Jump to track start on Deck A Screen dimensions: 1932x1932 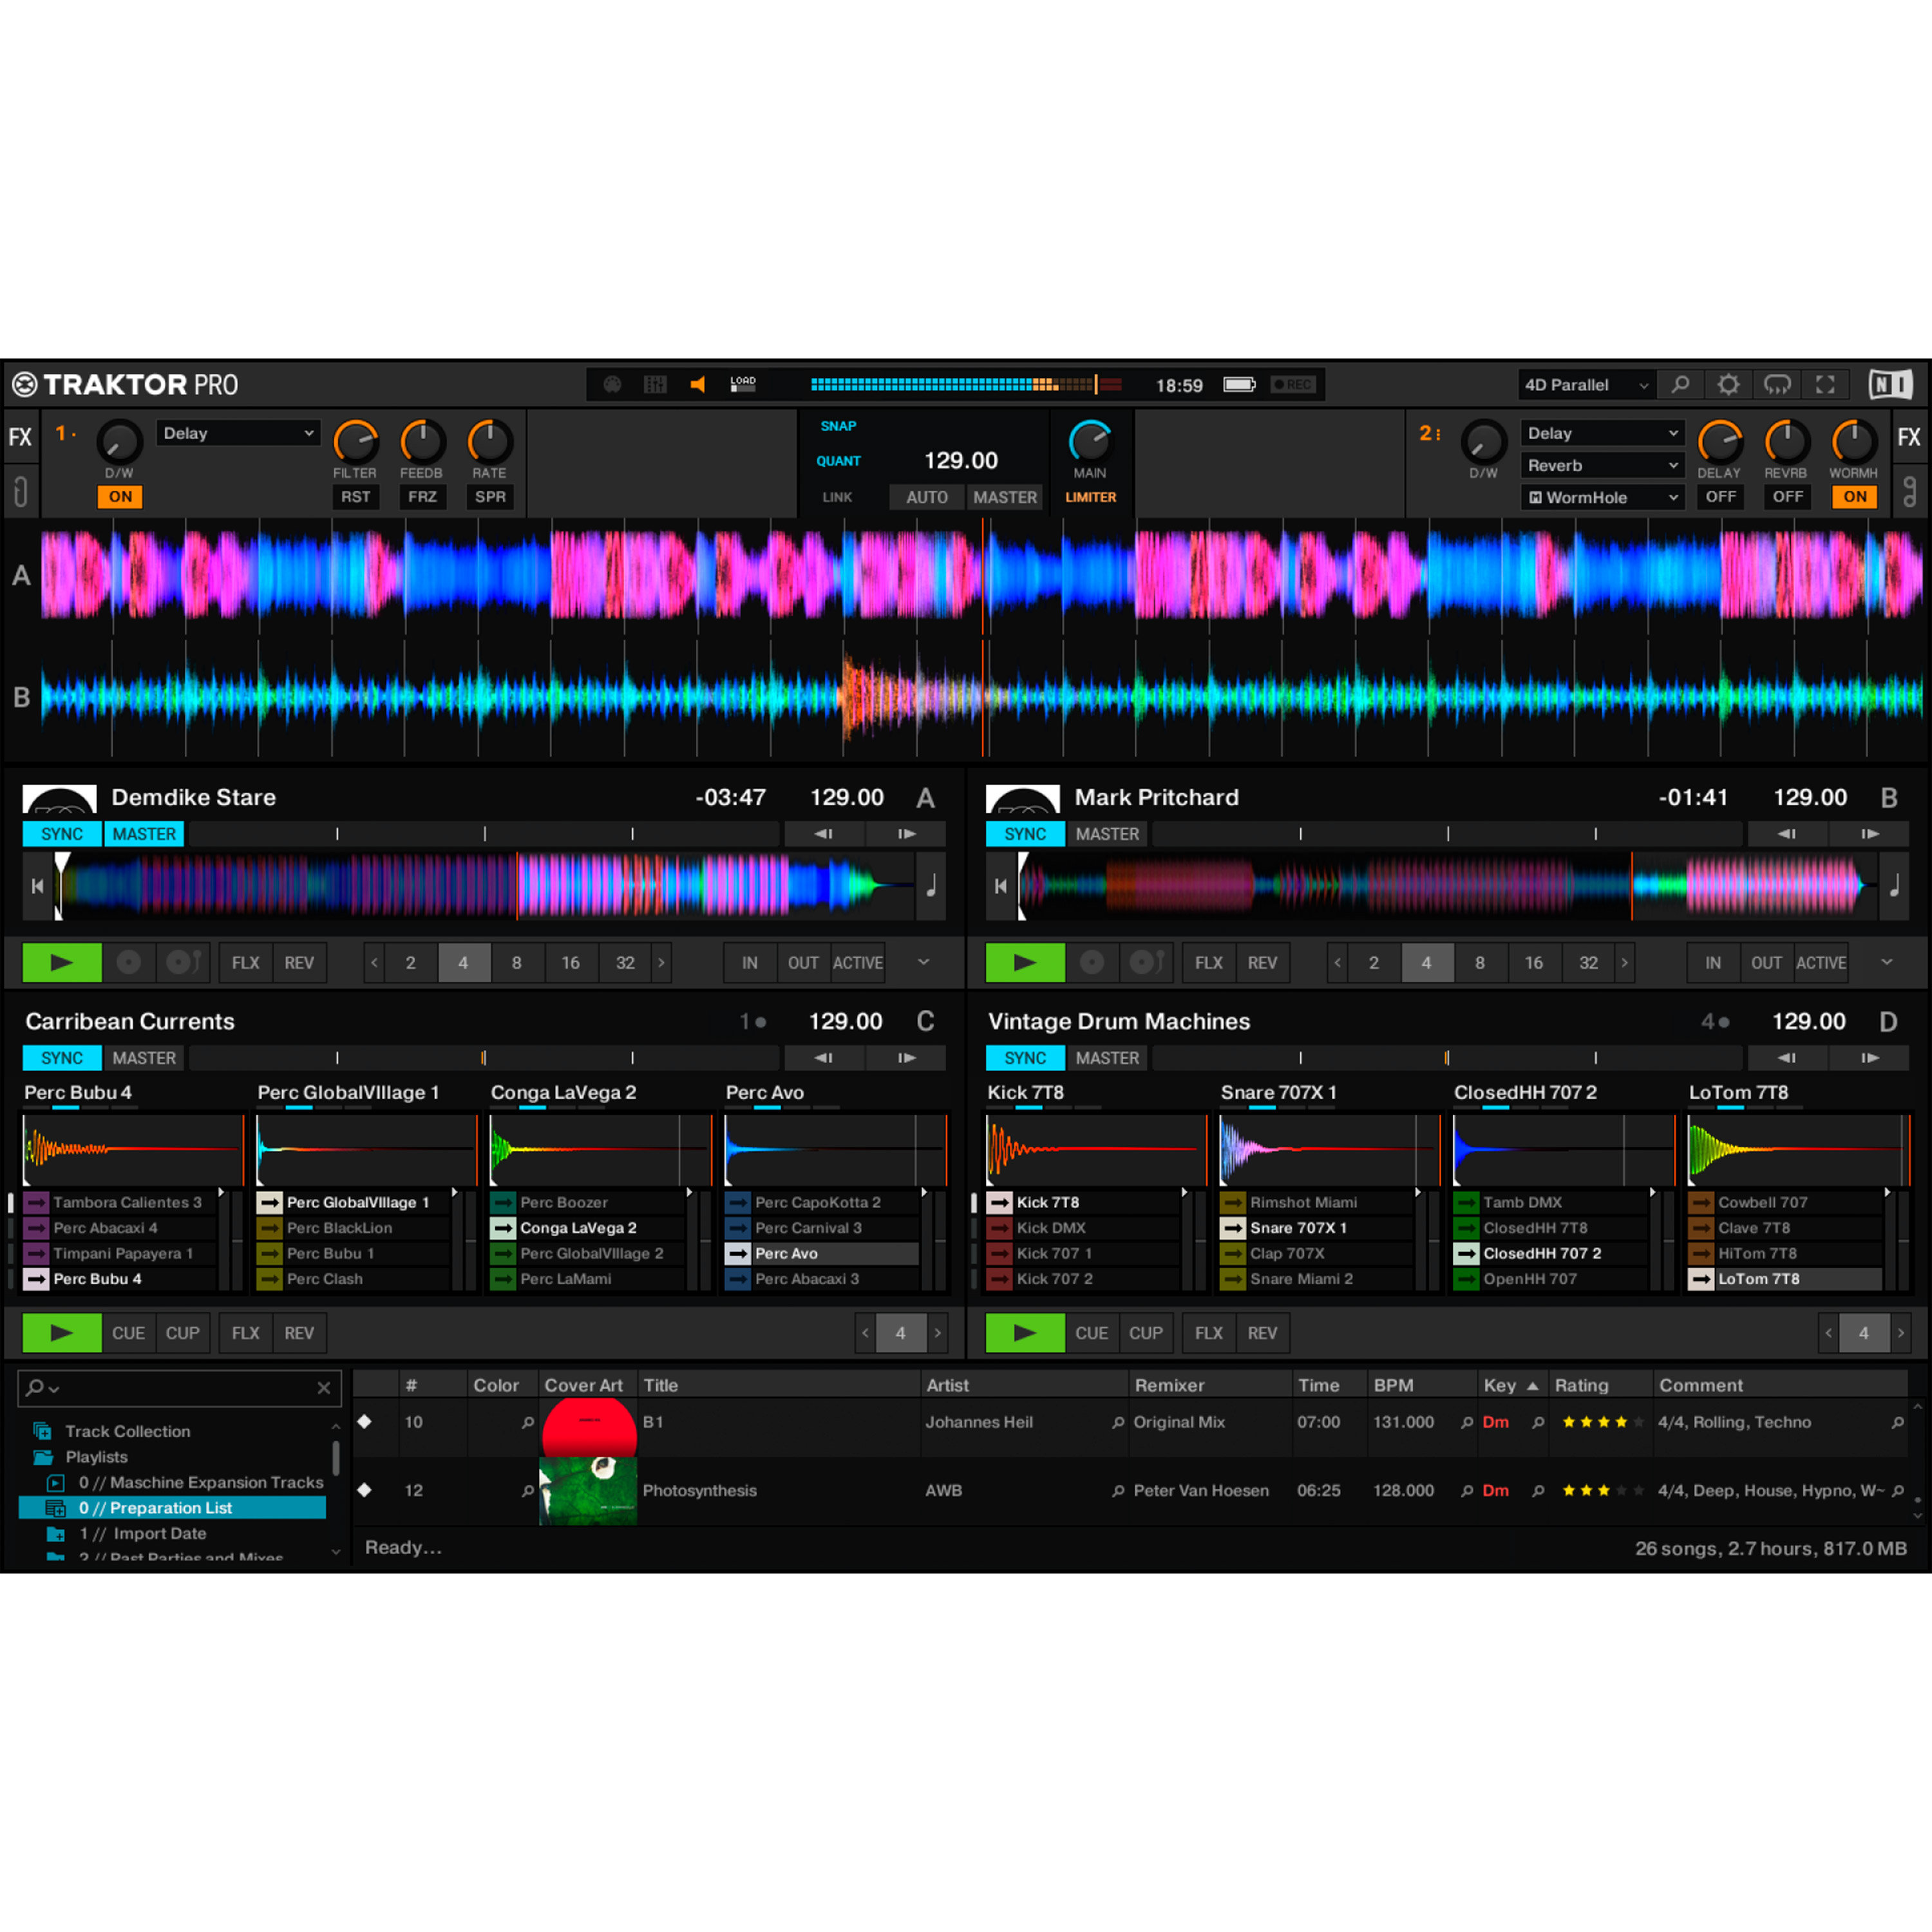pos(37,886)
